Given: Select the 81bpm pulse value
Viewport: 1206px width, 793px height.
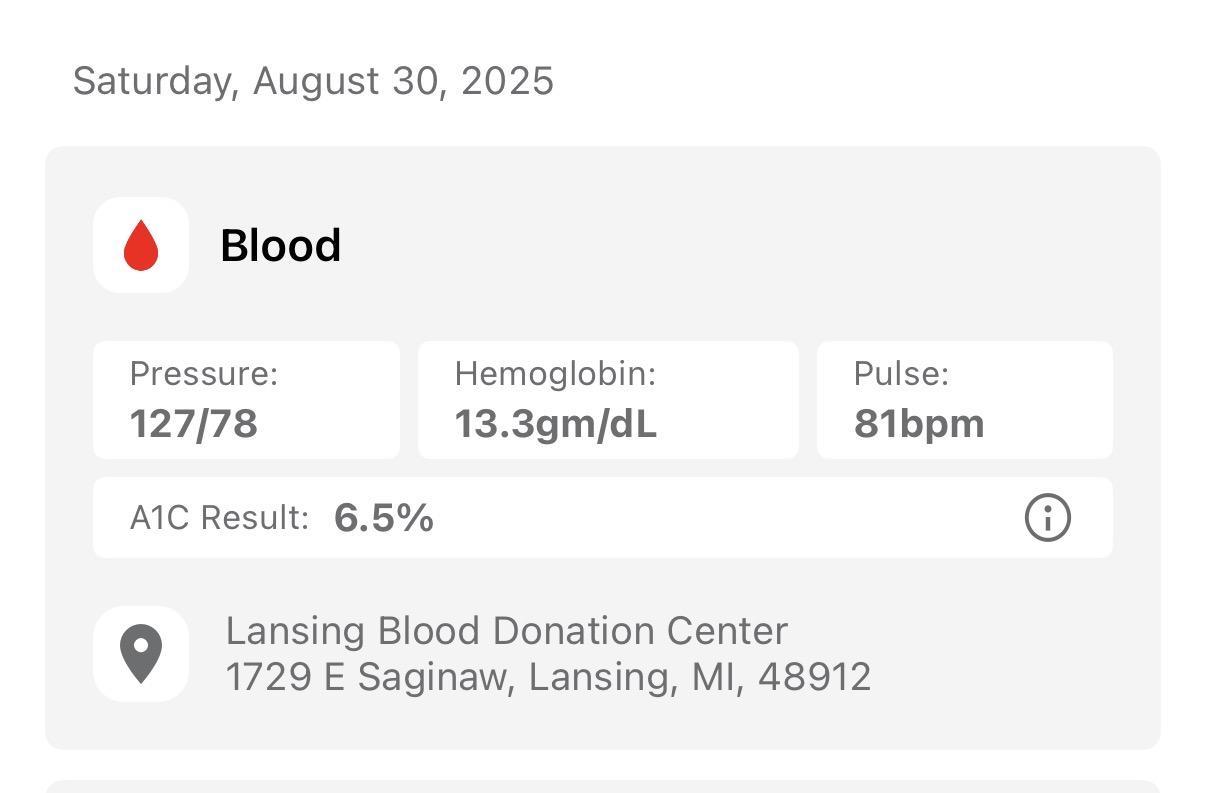Looking at the screenshot, I should pos(919,424).
